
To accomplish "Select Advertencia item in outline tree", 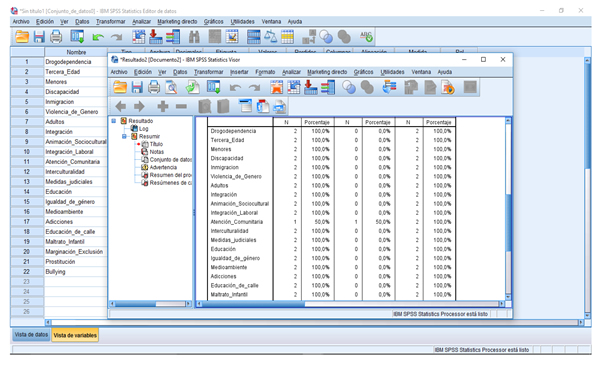I will (x=163, y=167).
